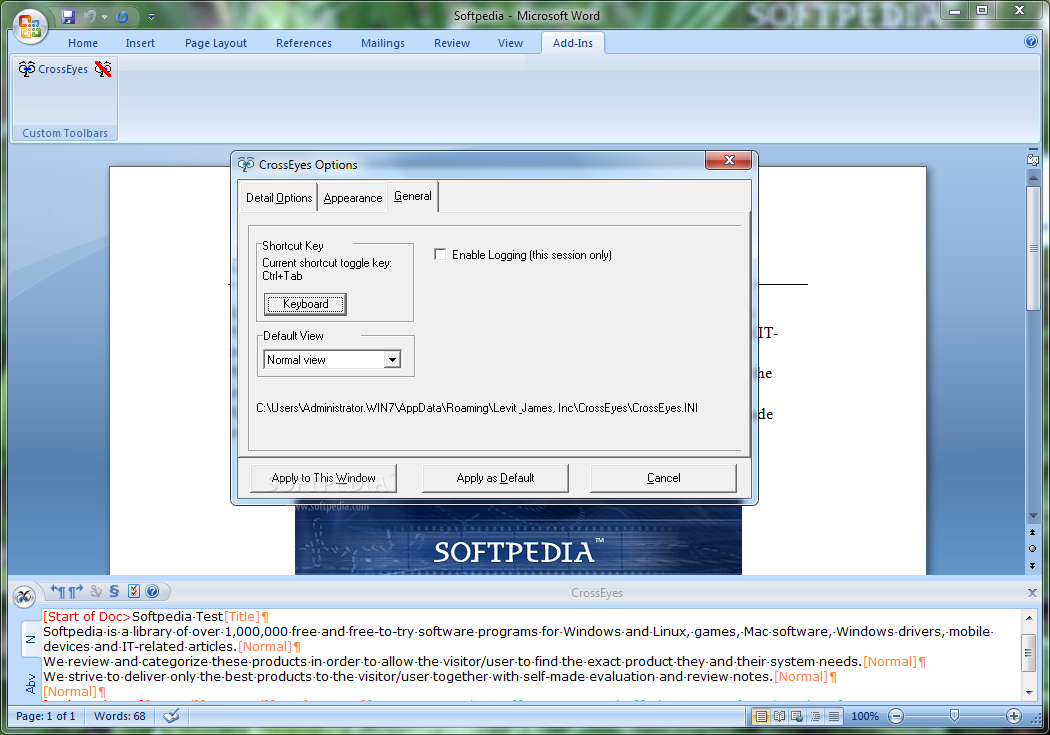Select the General tab in the options dialog

click(412, 196)
